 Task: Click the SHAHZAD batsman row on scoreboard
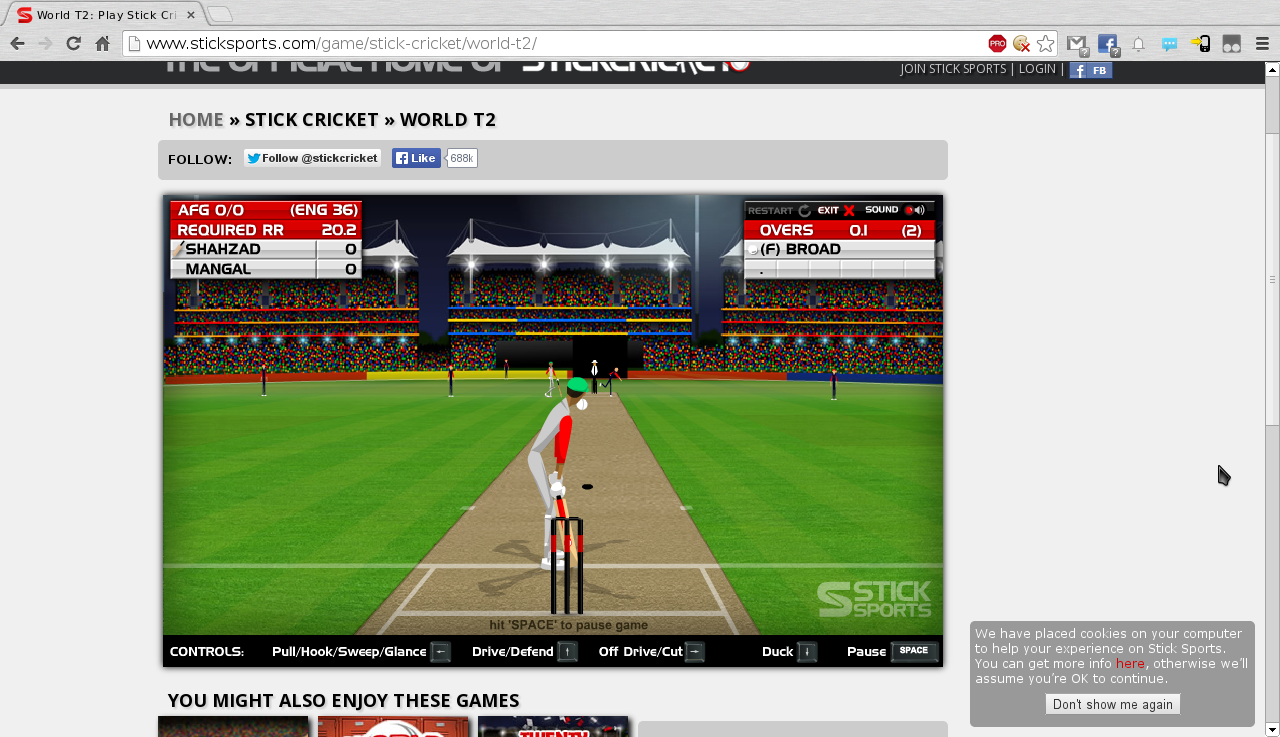point(266,249)
